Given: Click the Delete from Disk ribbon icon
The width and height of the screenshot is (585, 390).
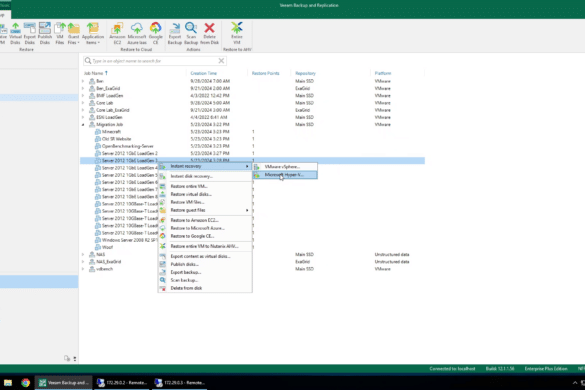Looking at the screenshot, I should pyautogui.click(x=209, y=33).
